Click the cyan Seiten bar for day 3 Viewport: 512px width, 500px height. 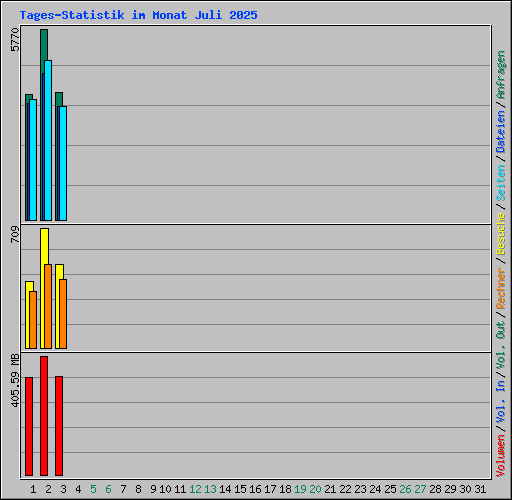pos(63,163)
